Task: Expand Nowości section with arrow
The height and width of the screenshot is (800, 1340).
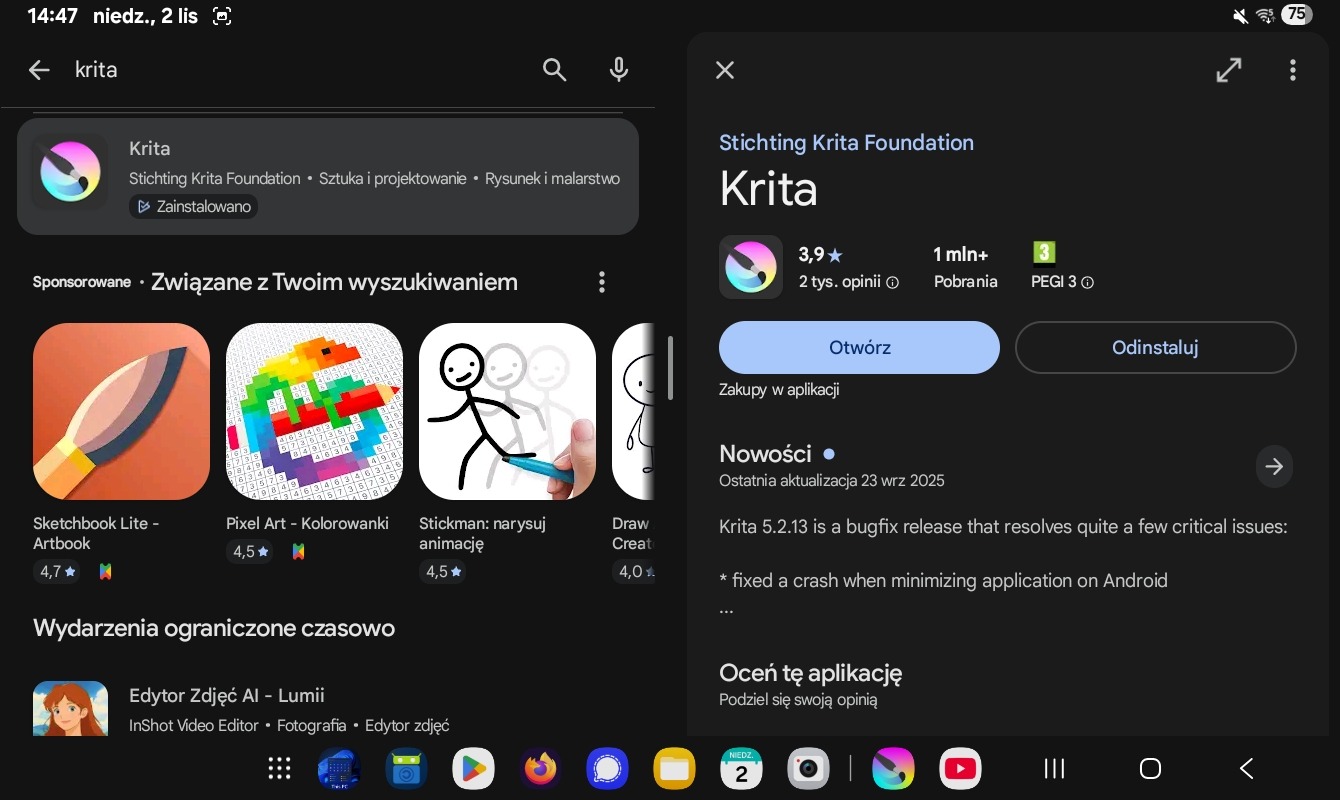Action: [x=1273, y=466]
